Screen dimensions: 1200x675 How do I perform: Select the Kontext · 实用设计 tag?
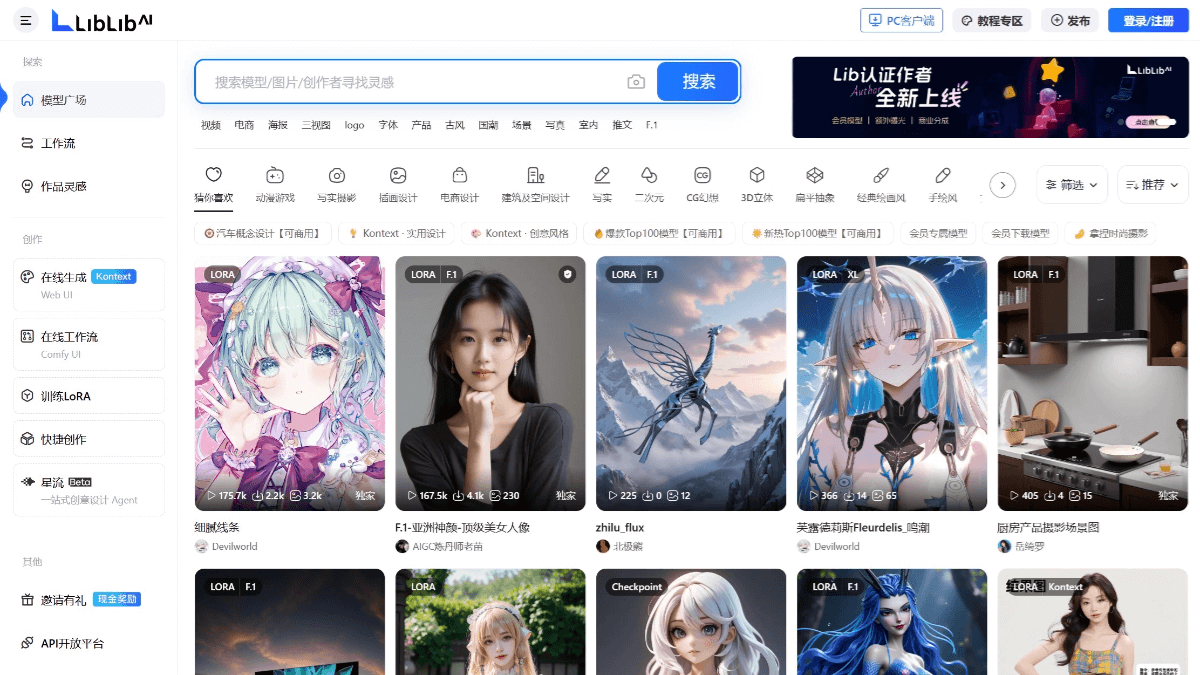click(x=398, y=233)
